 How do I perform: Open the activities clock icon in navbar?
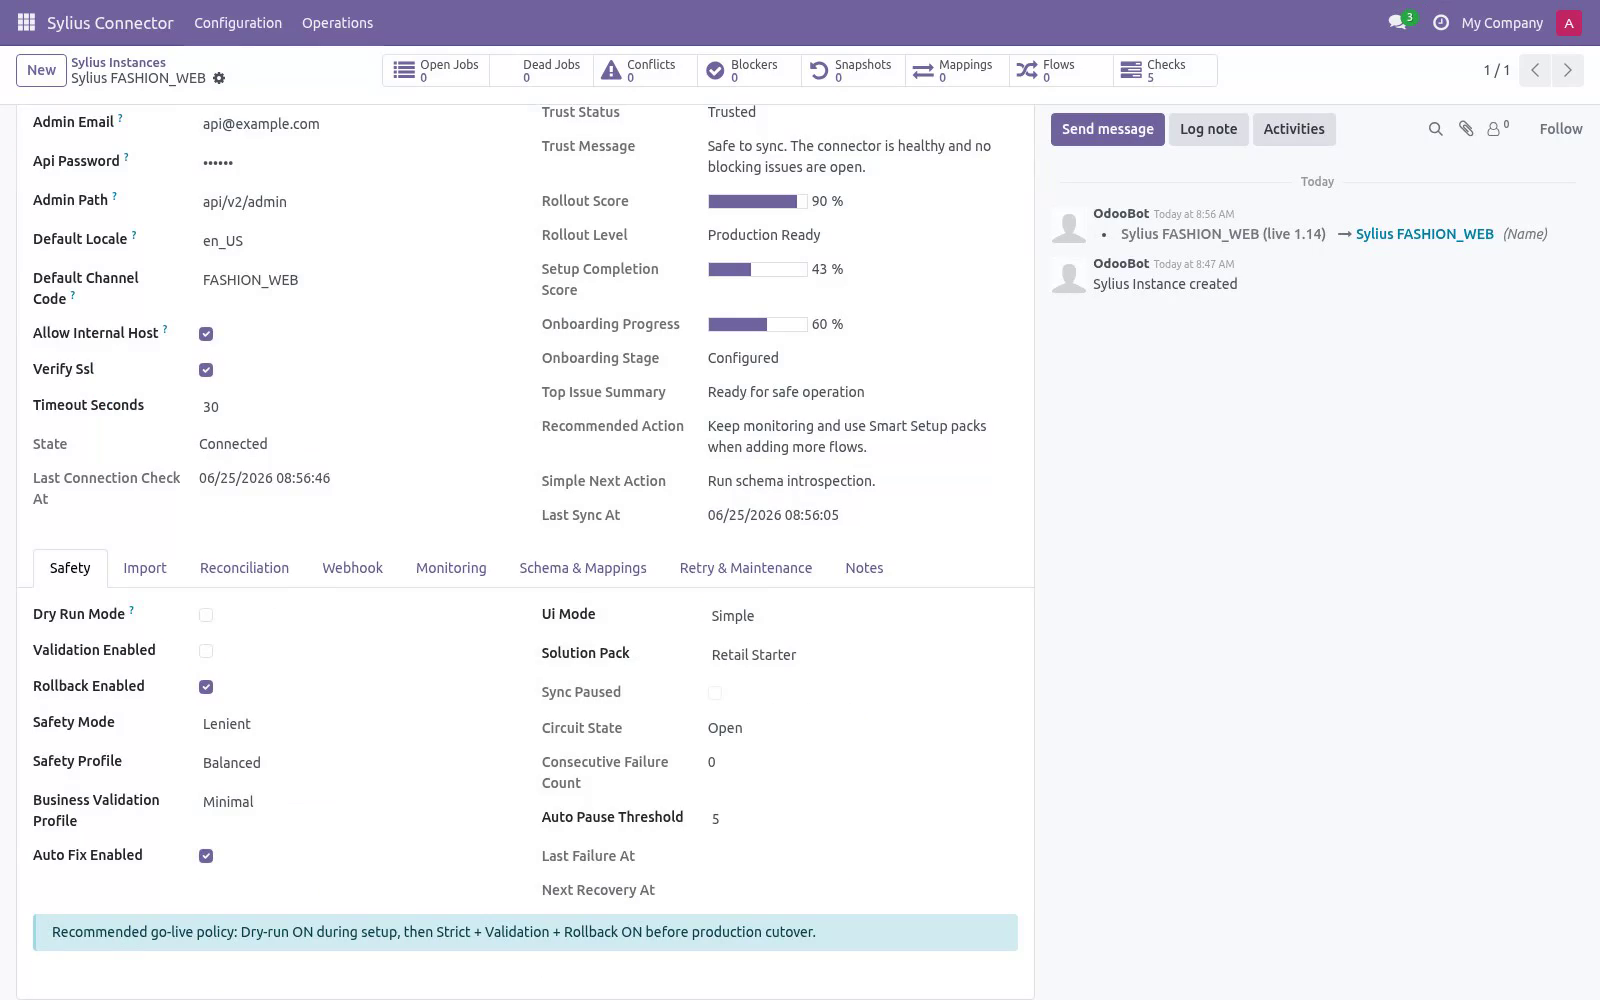click(1441, 23)
